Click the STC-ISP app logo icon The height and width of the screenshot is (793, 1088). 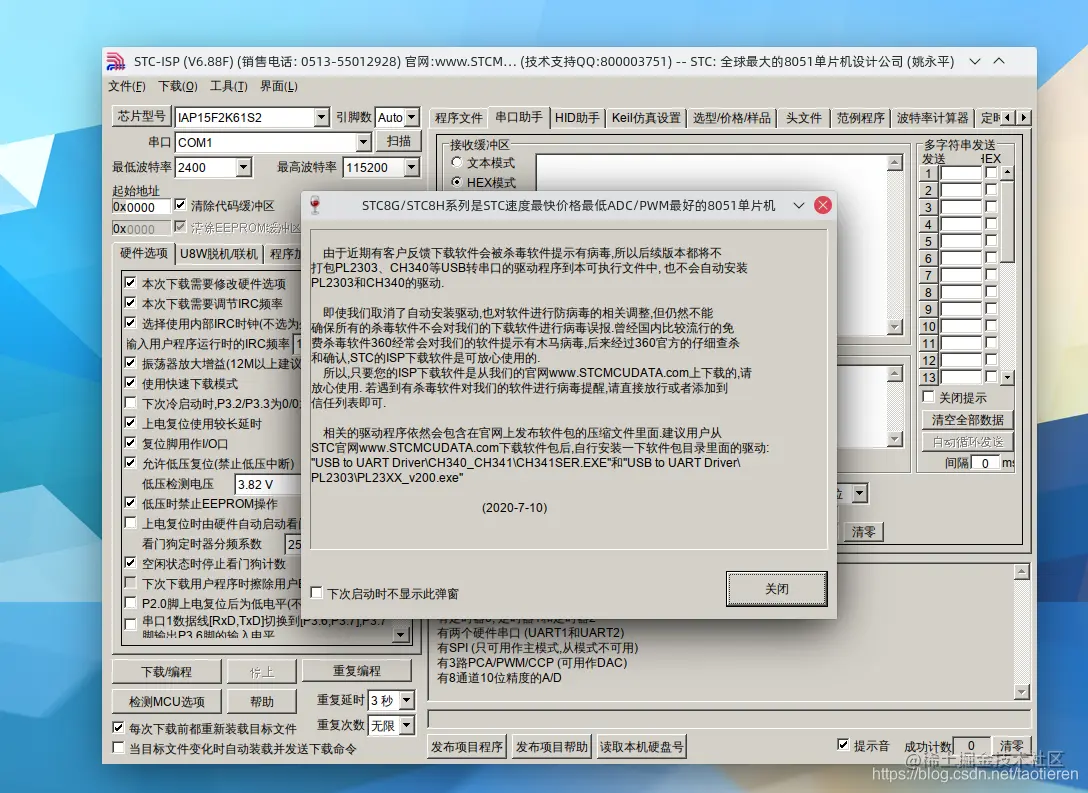click(x=116, y=62)
